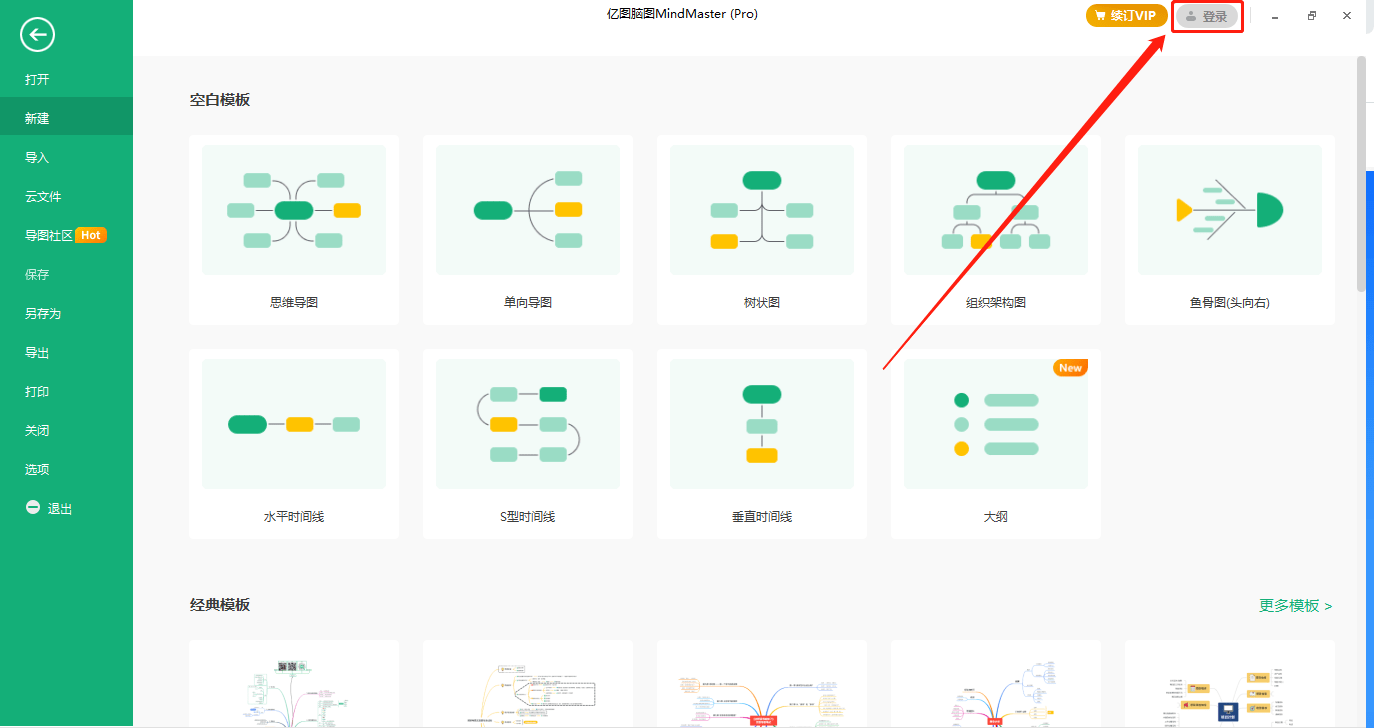Click the 登录 login button
1374x728 pixels.
point(1206,16)
